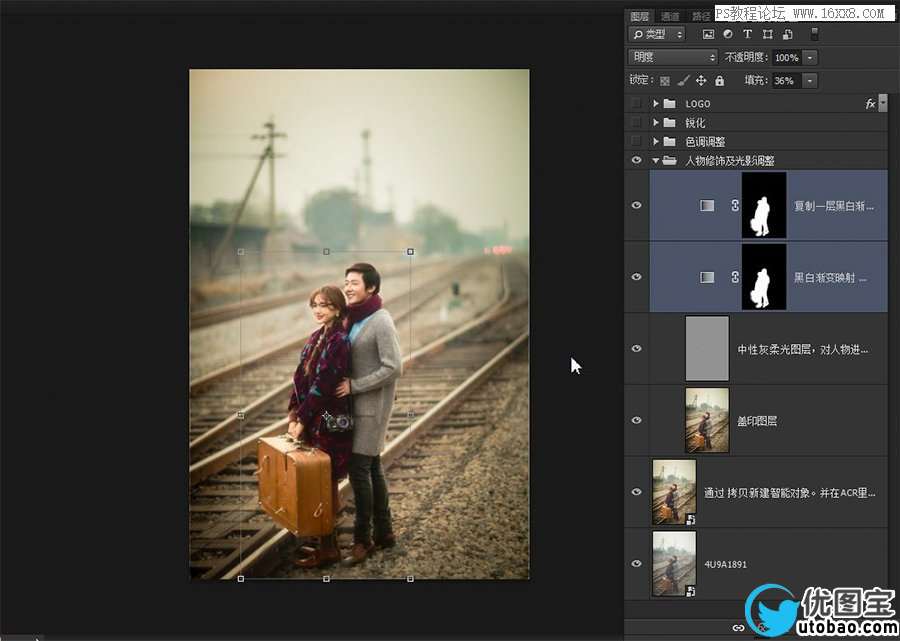Filter layers by type (T) icon
Screen dimensions: 900x641
(747, 34)
